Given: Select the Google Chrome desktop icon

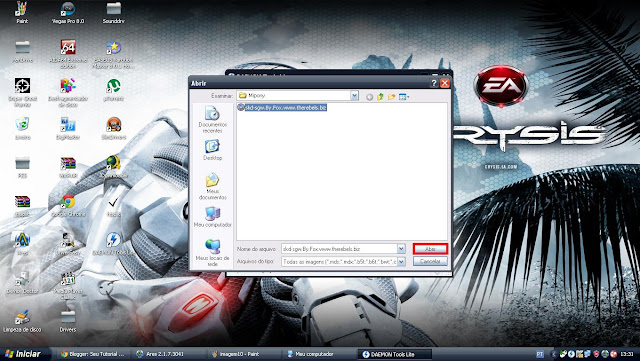Looking at the screenshot, I should tap(68, 206).
